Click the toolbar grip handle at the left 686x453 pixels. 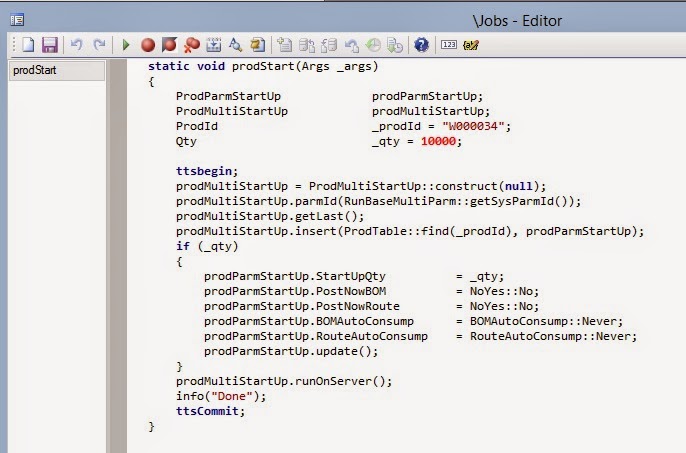click(x=14, y=45)
